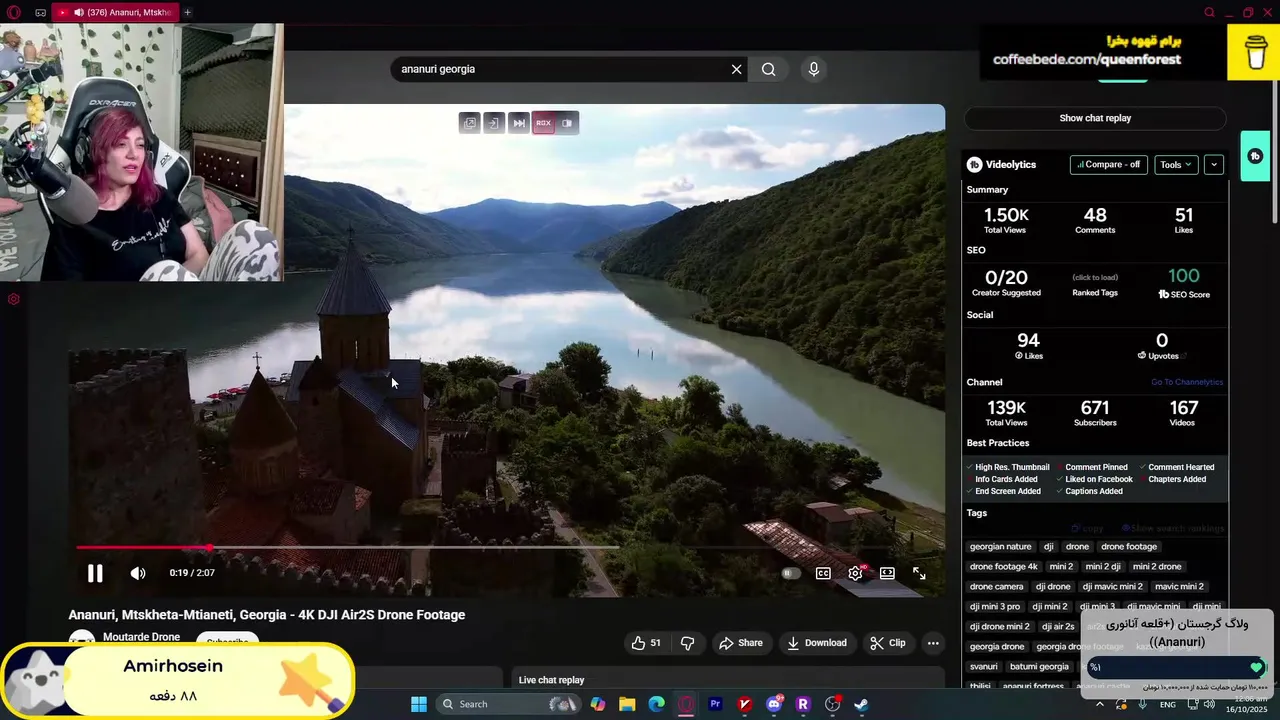Image resolution: width=1280 pixels, height=720 pixels.
Task: Click the 'ananuri georgia' search field
Action: pyautogui.click(x=560, y=69)
